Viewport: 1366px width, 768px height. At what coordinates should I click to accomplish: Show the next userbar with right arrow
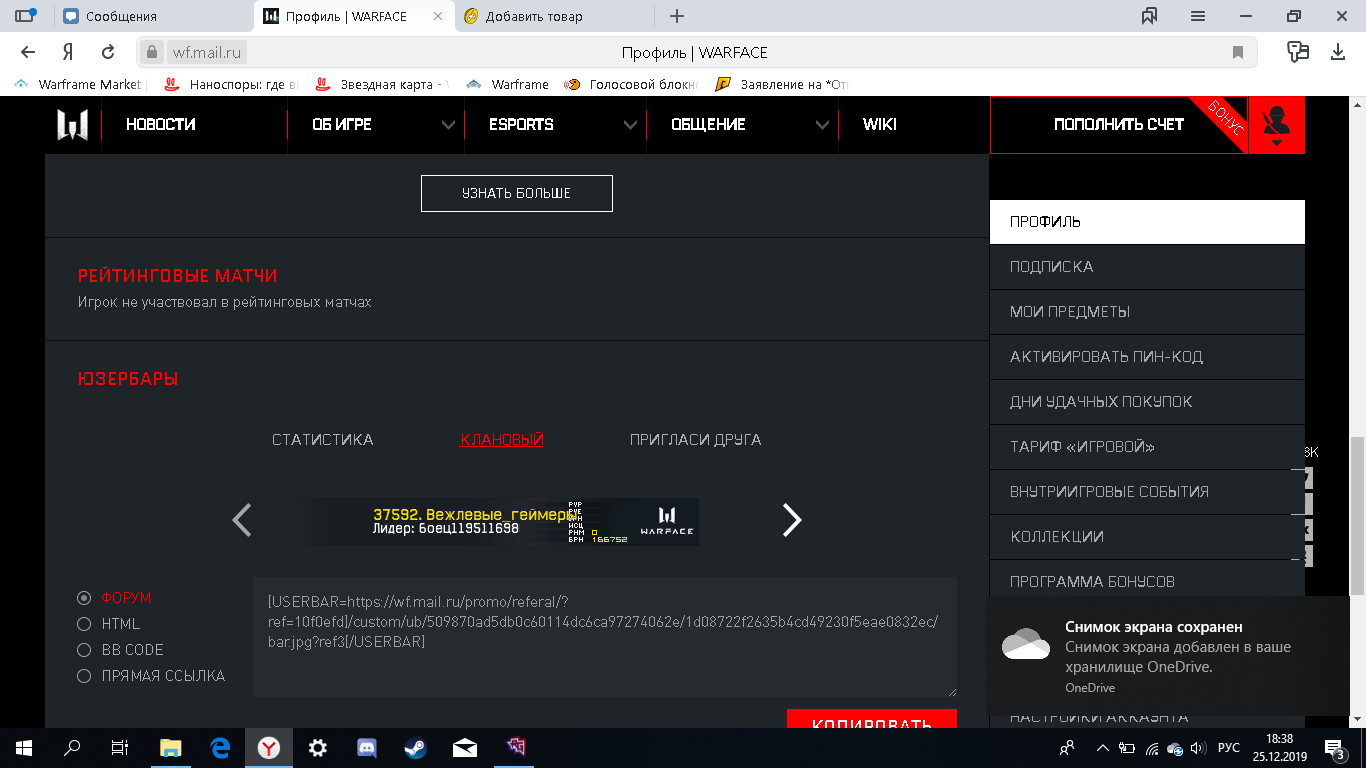tap(792, 520)
